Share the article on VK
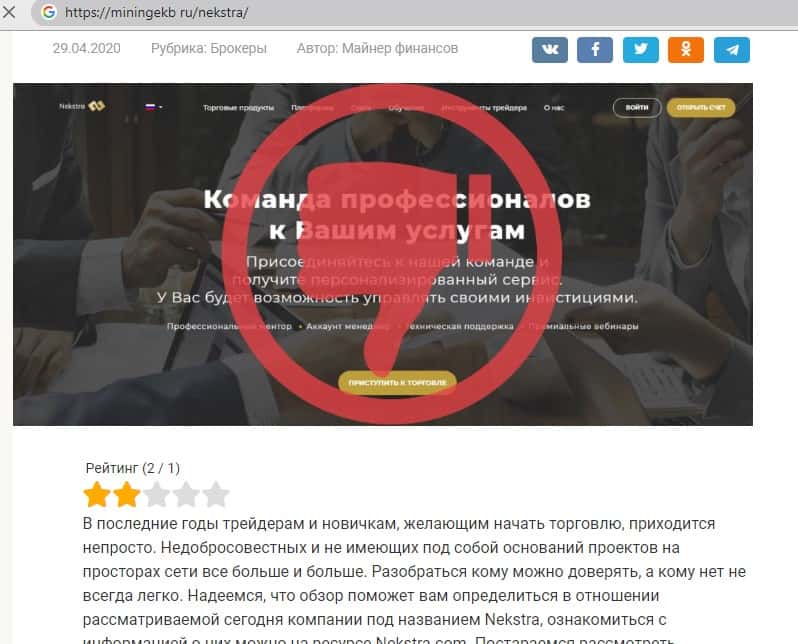The height and width of the screenshot is (644, 798). pyautogui.click(x=550, y=50)
